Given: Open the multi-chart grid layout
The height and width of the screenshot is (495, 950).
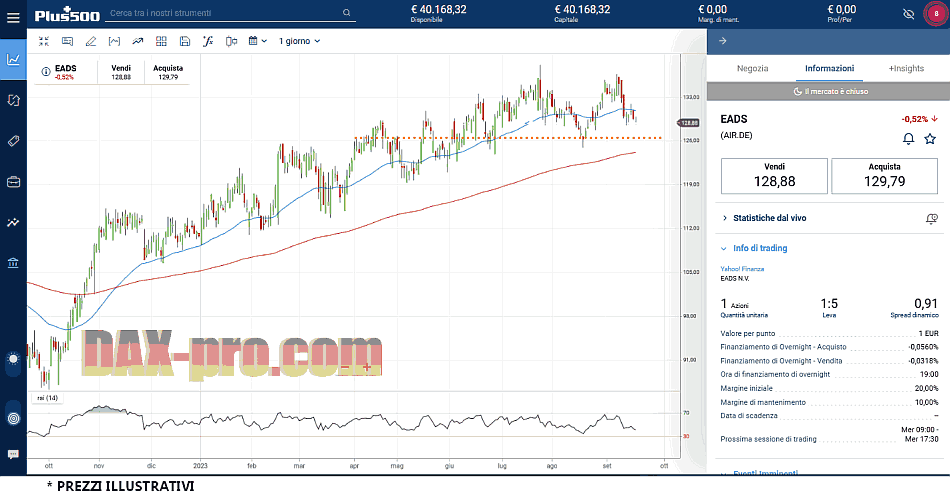Looking at the screenshot, I should coord(161,41).
